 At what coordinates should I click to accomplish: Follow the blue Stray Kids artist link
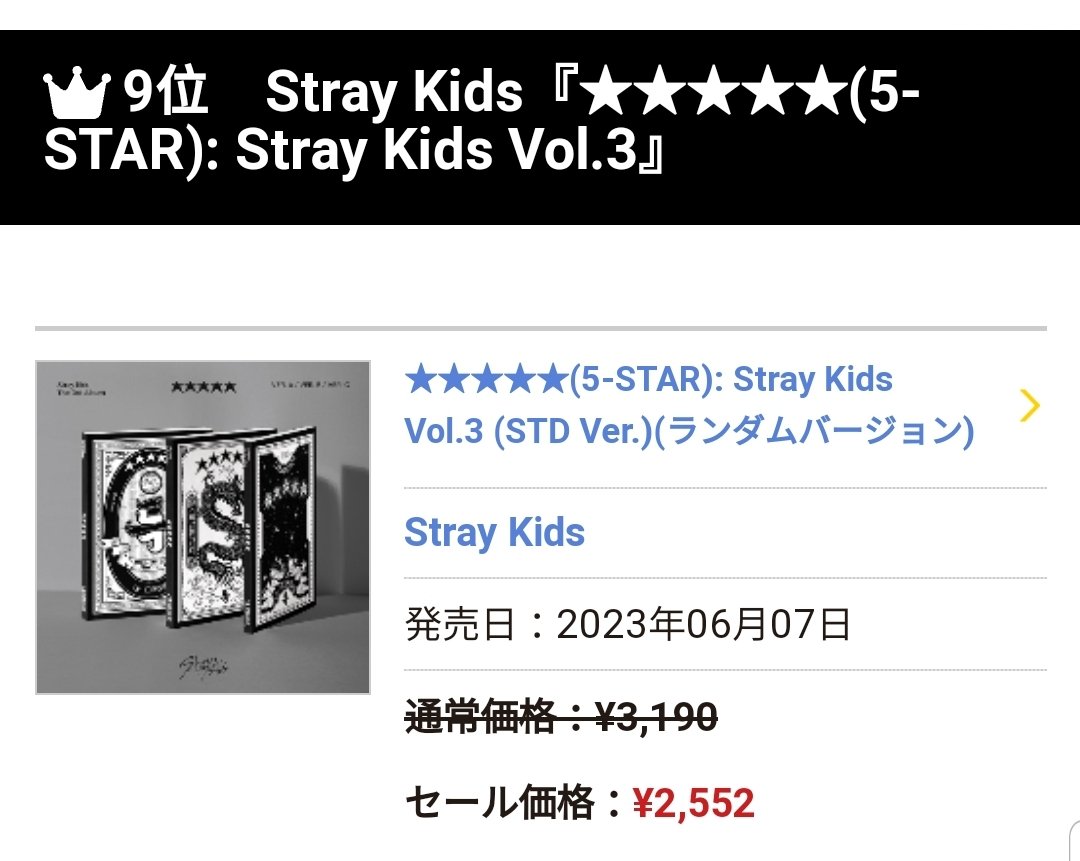click(x=495, y=532)
